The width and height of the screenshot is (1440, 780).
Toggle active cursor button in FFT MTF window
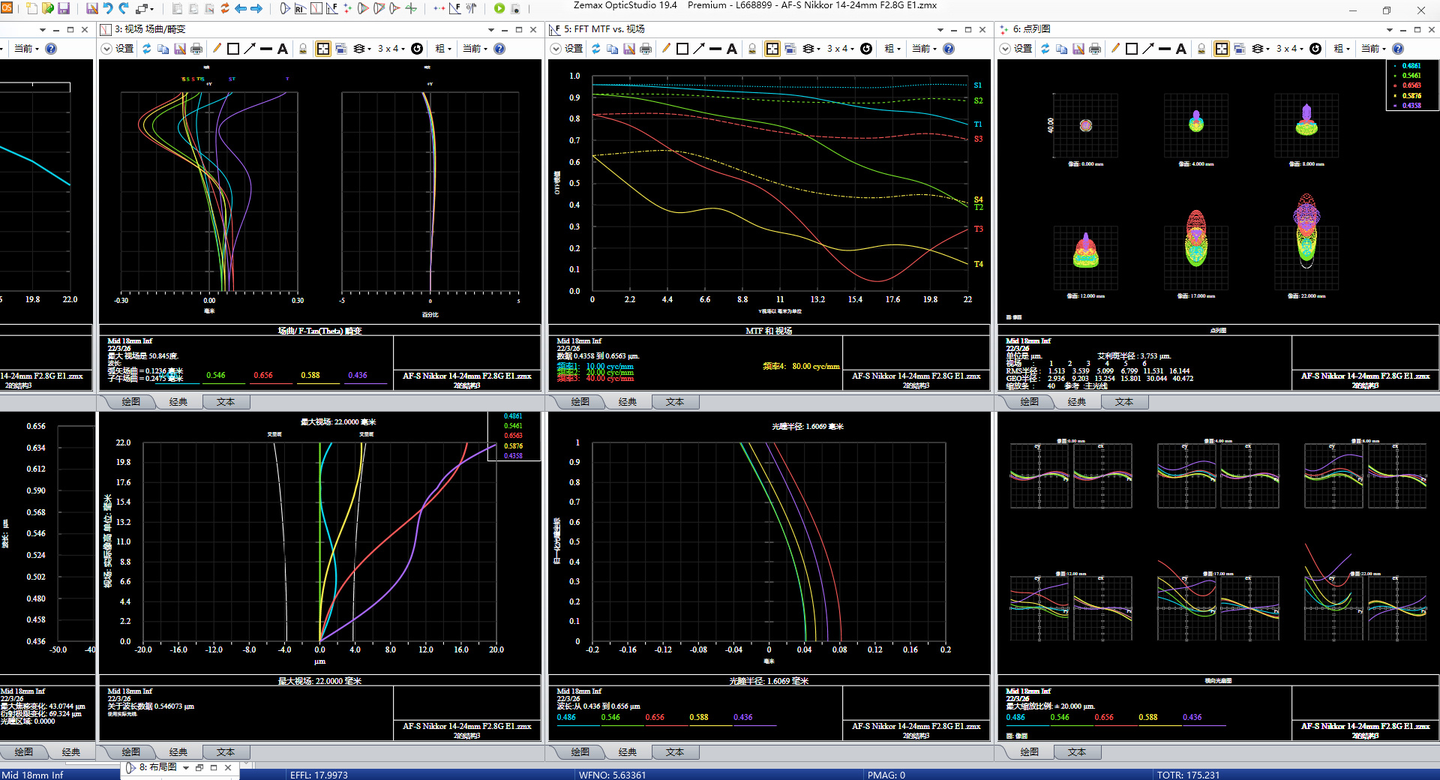[773, 49]
